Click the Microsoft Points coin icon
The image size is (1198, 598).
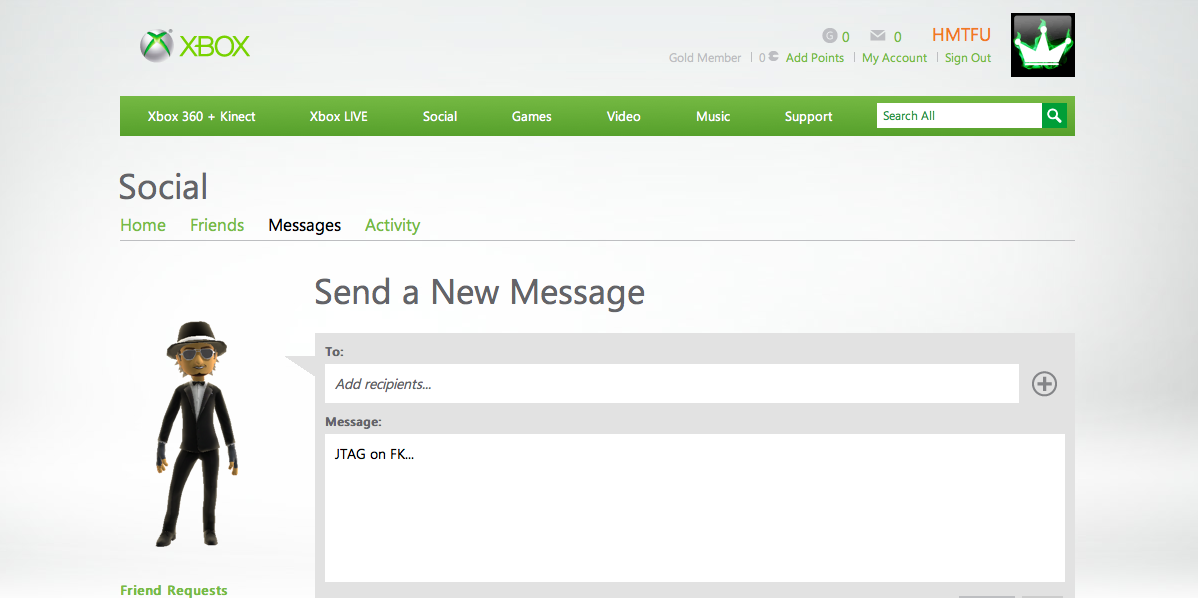773,57
